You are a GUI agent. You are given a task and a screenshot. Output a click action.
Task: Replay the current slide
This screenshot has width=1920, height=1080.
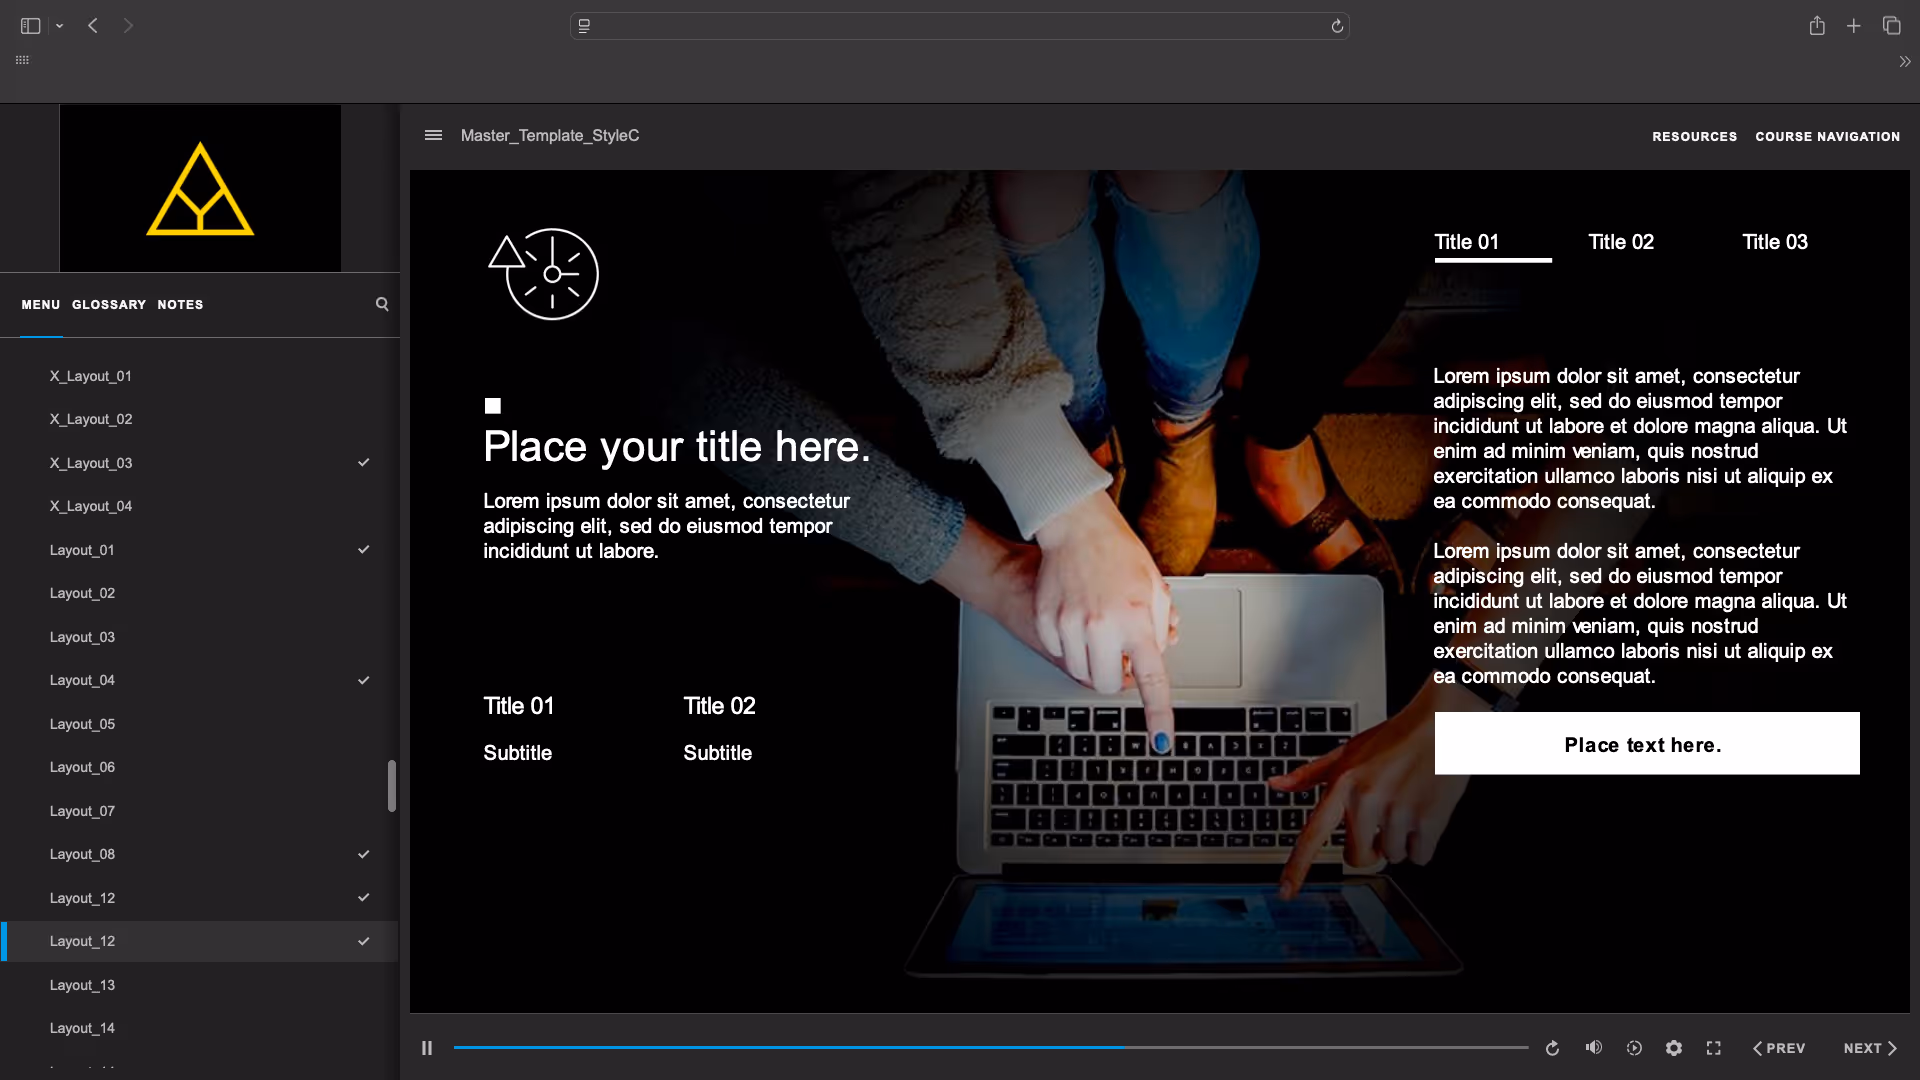coord(1552,1048)
